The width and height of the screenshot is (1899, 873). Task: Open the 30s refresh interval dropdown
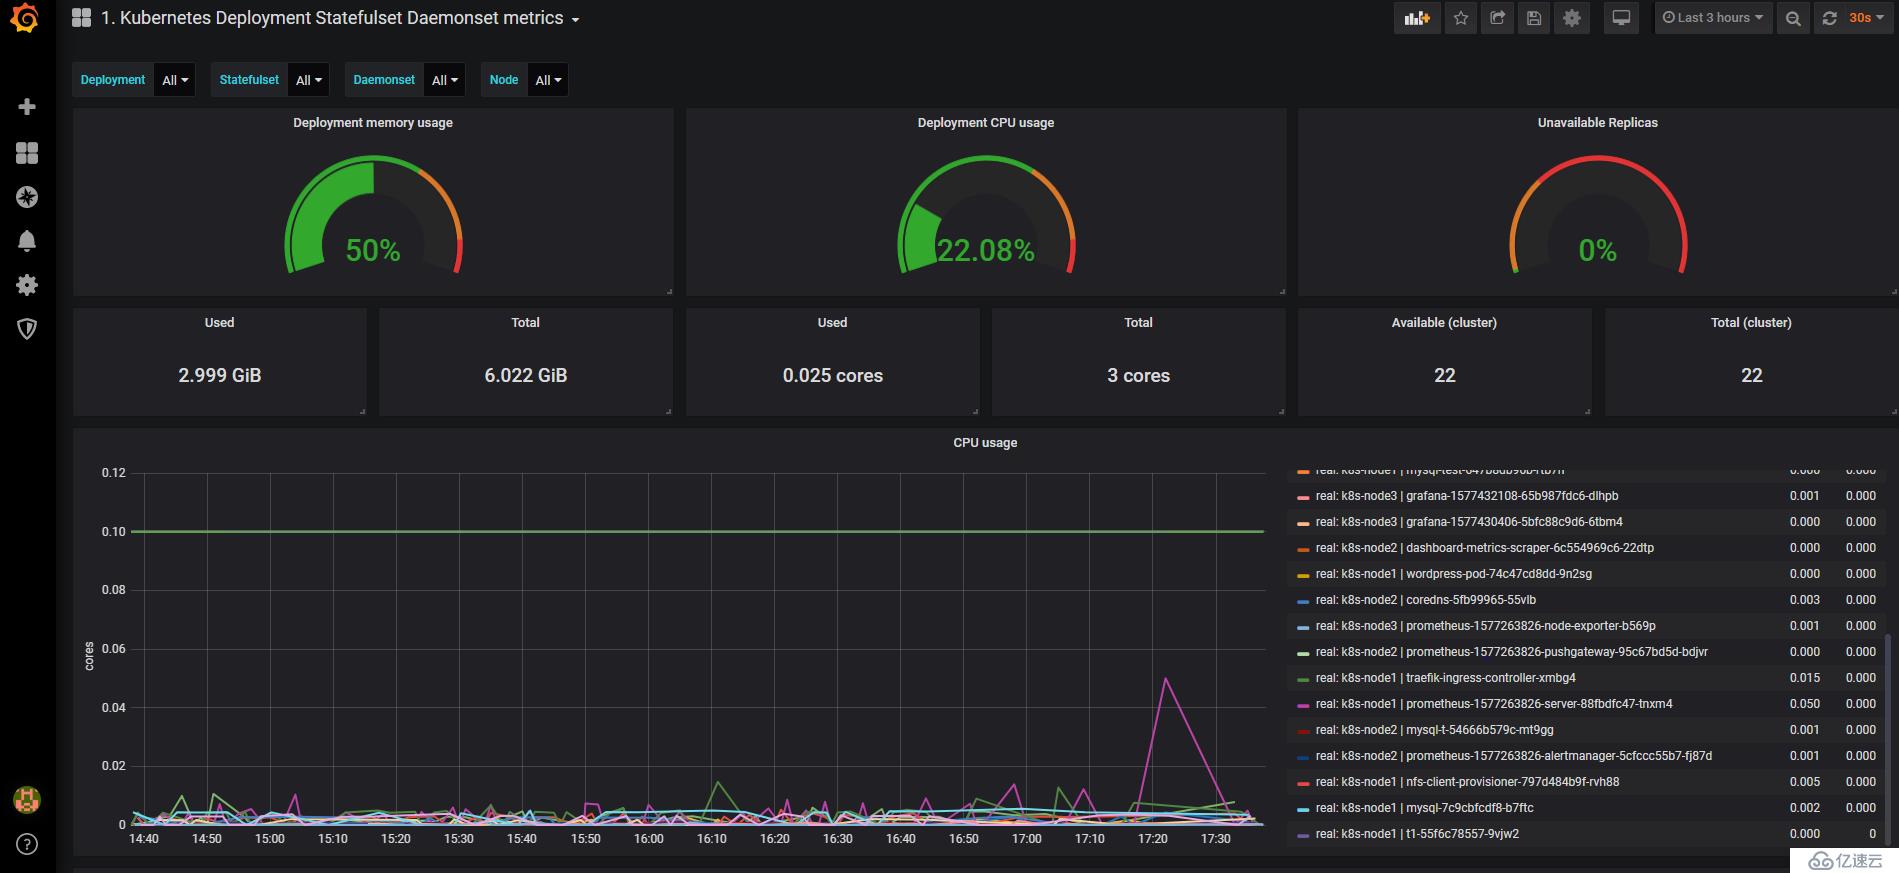1867,18
